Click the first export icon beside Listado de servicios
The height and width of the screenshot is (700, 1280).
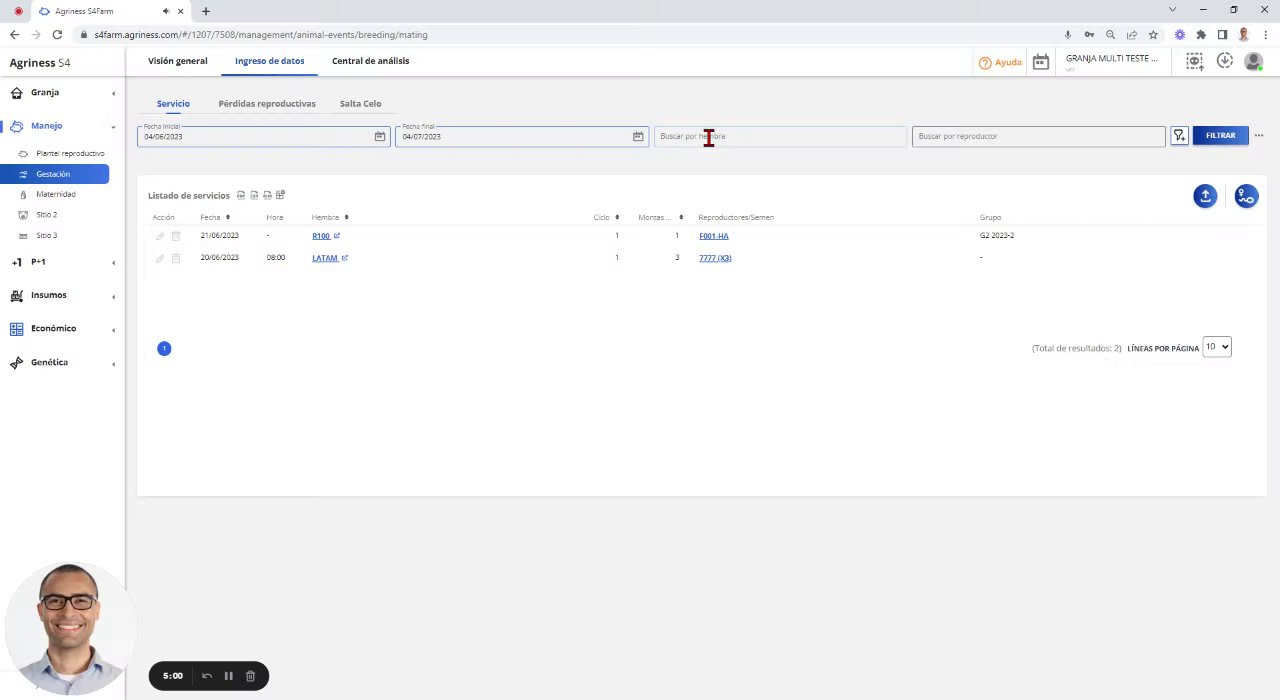241,195
